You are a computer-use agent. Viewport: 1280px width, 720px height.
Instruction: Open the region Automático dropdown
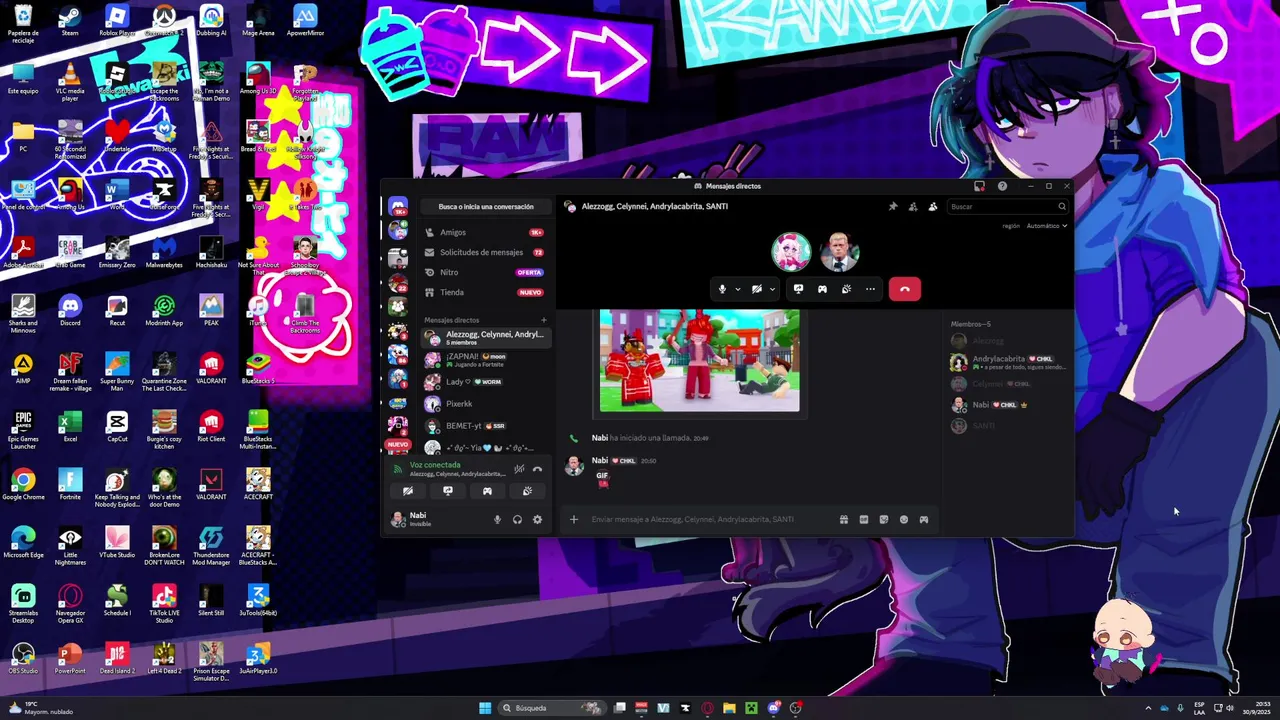coord(1047,226)
